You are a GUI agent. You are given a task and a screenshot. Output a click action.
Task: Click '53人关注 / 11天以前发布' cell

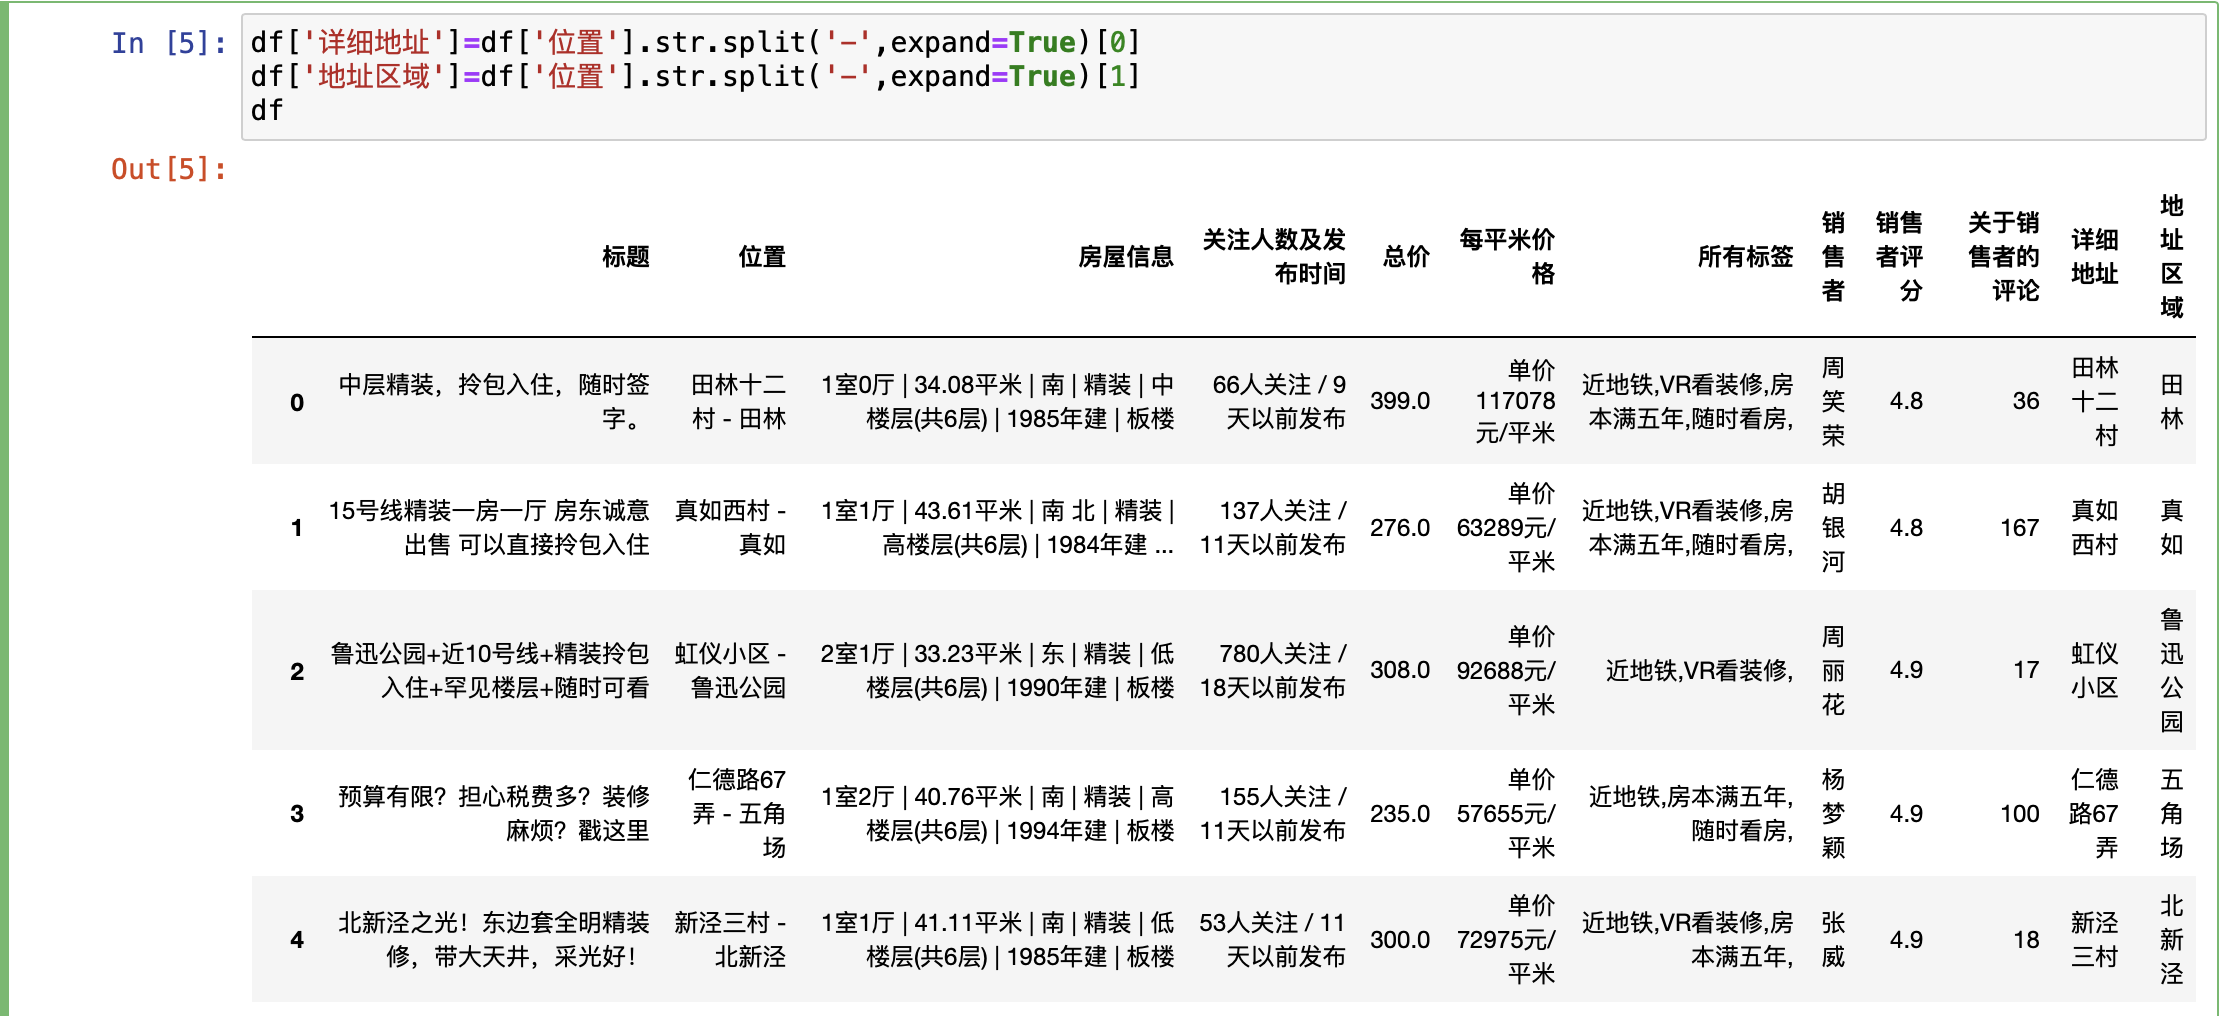click(x=1273, y=940)
